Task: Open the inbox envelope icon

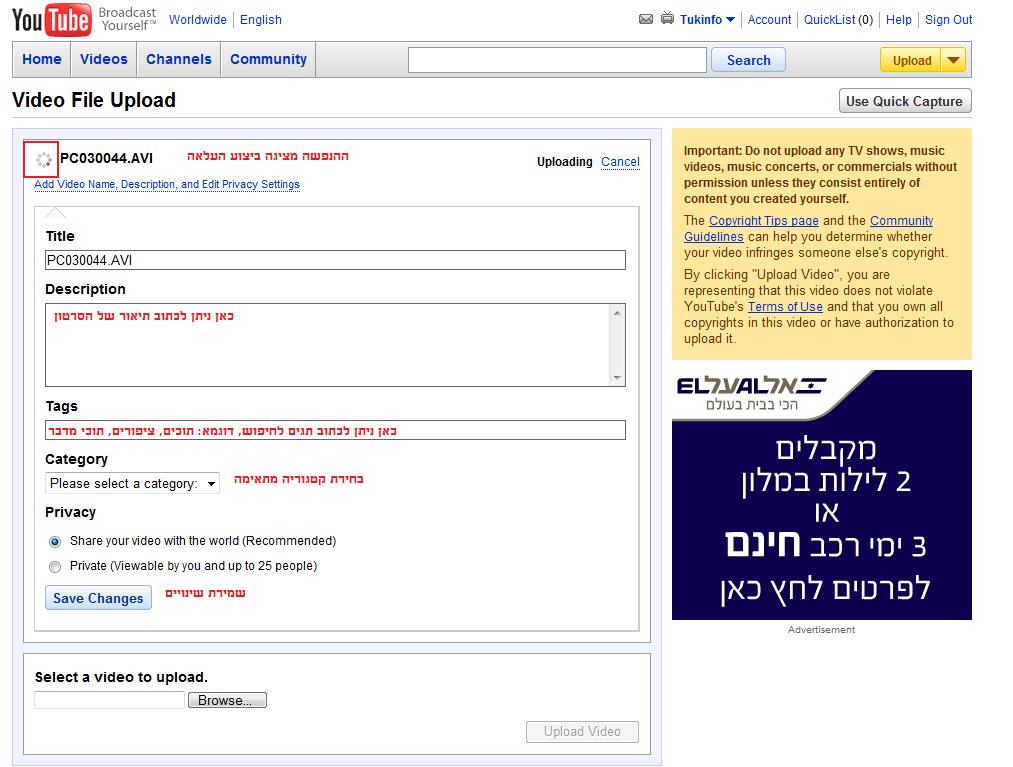Action: click(x=646, y=19)
